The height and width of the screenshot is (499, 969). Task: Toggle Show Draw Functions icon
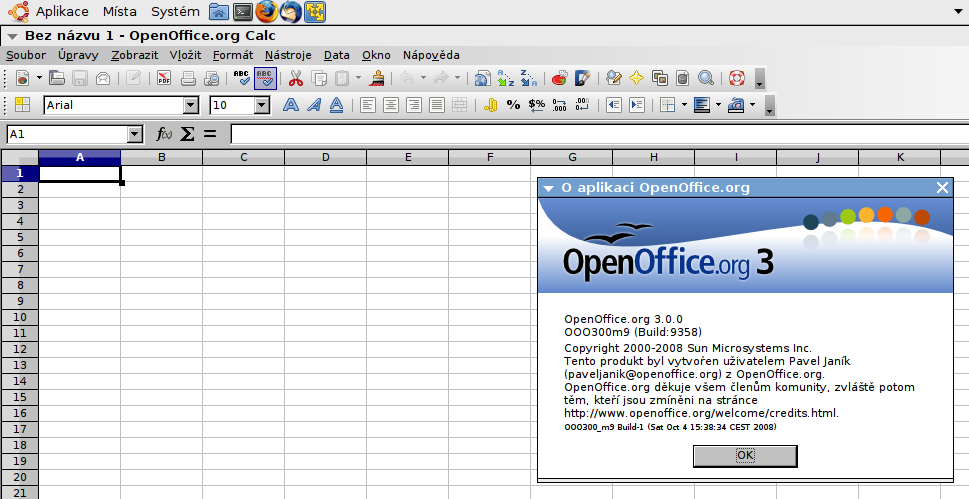click(582, 79)
